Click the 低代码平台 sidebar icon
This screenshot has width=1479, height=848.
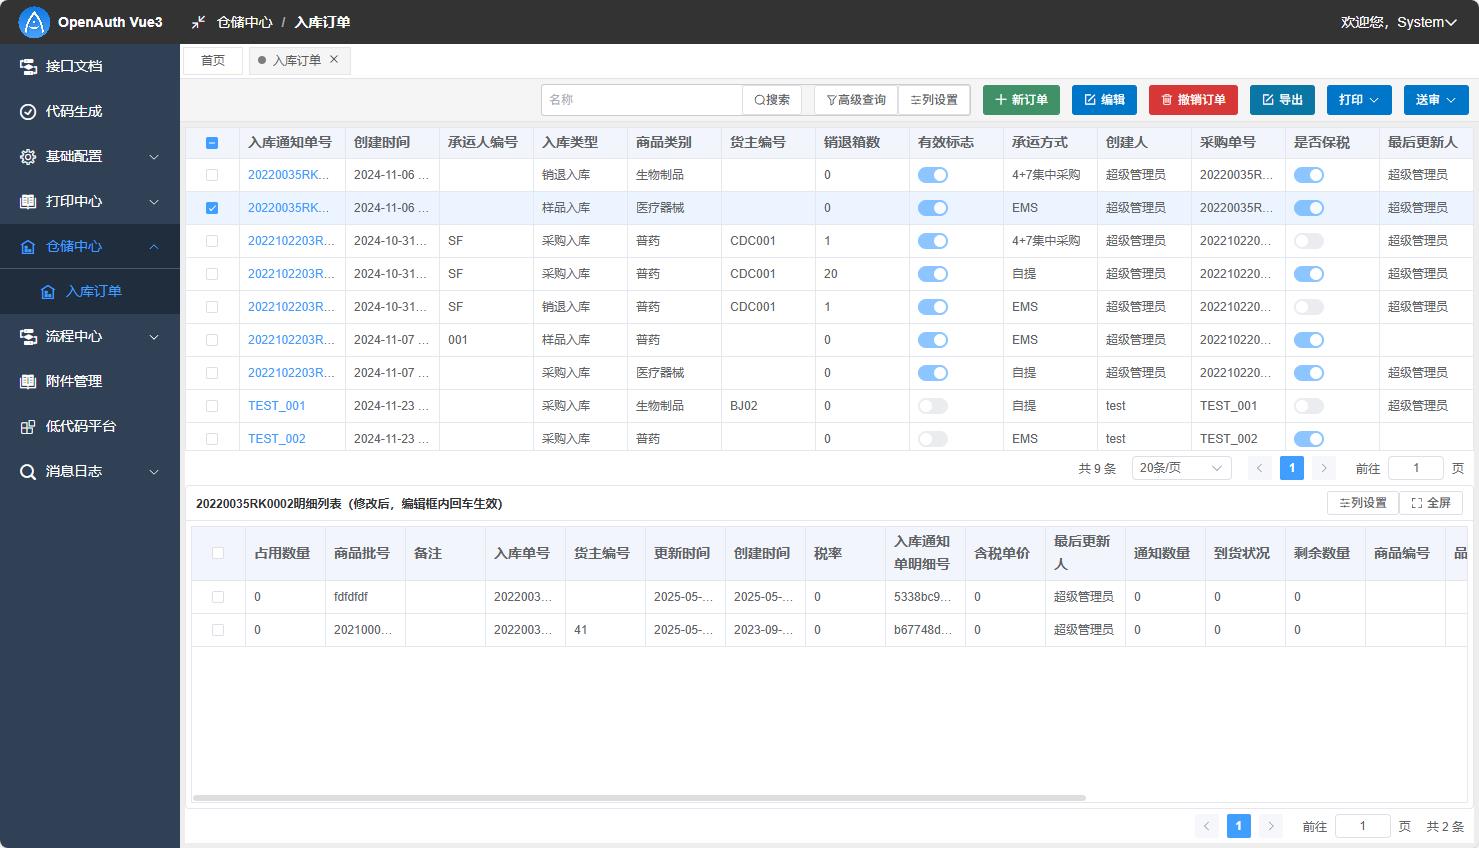tap(28, 426)
